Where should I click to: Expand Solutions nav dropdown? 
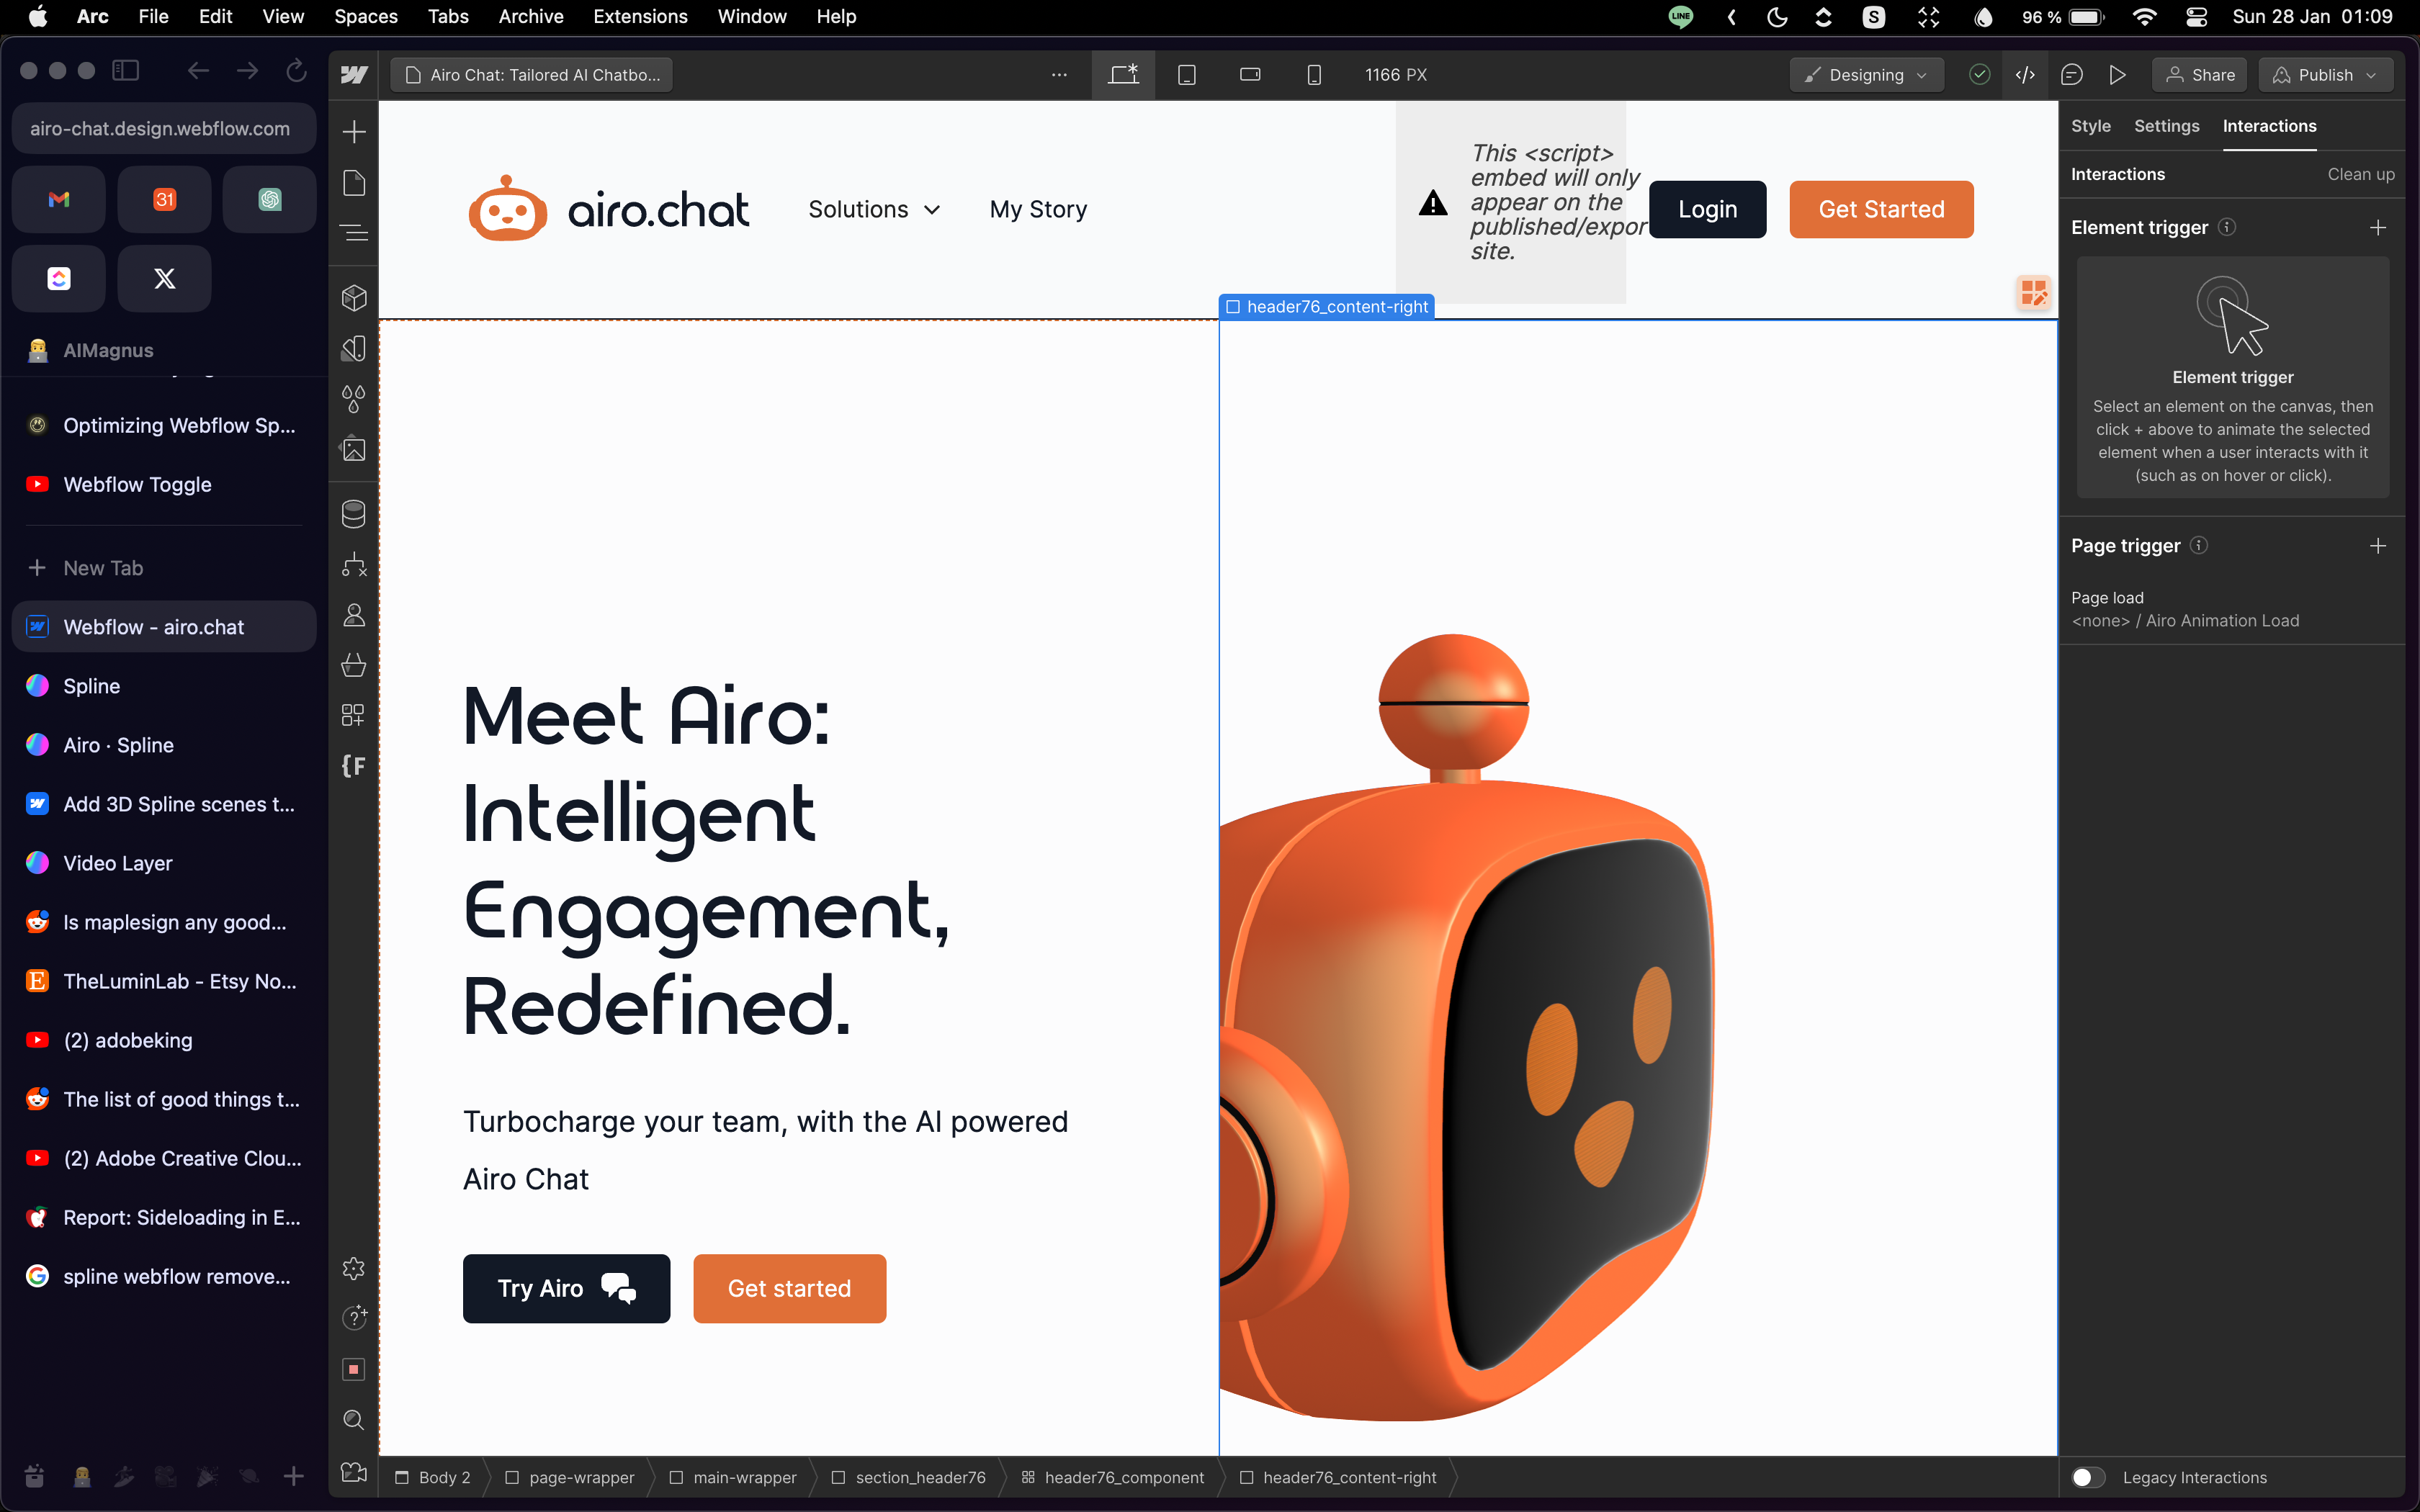[x=874, y=209]
